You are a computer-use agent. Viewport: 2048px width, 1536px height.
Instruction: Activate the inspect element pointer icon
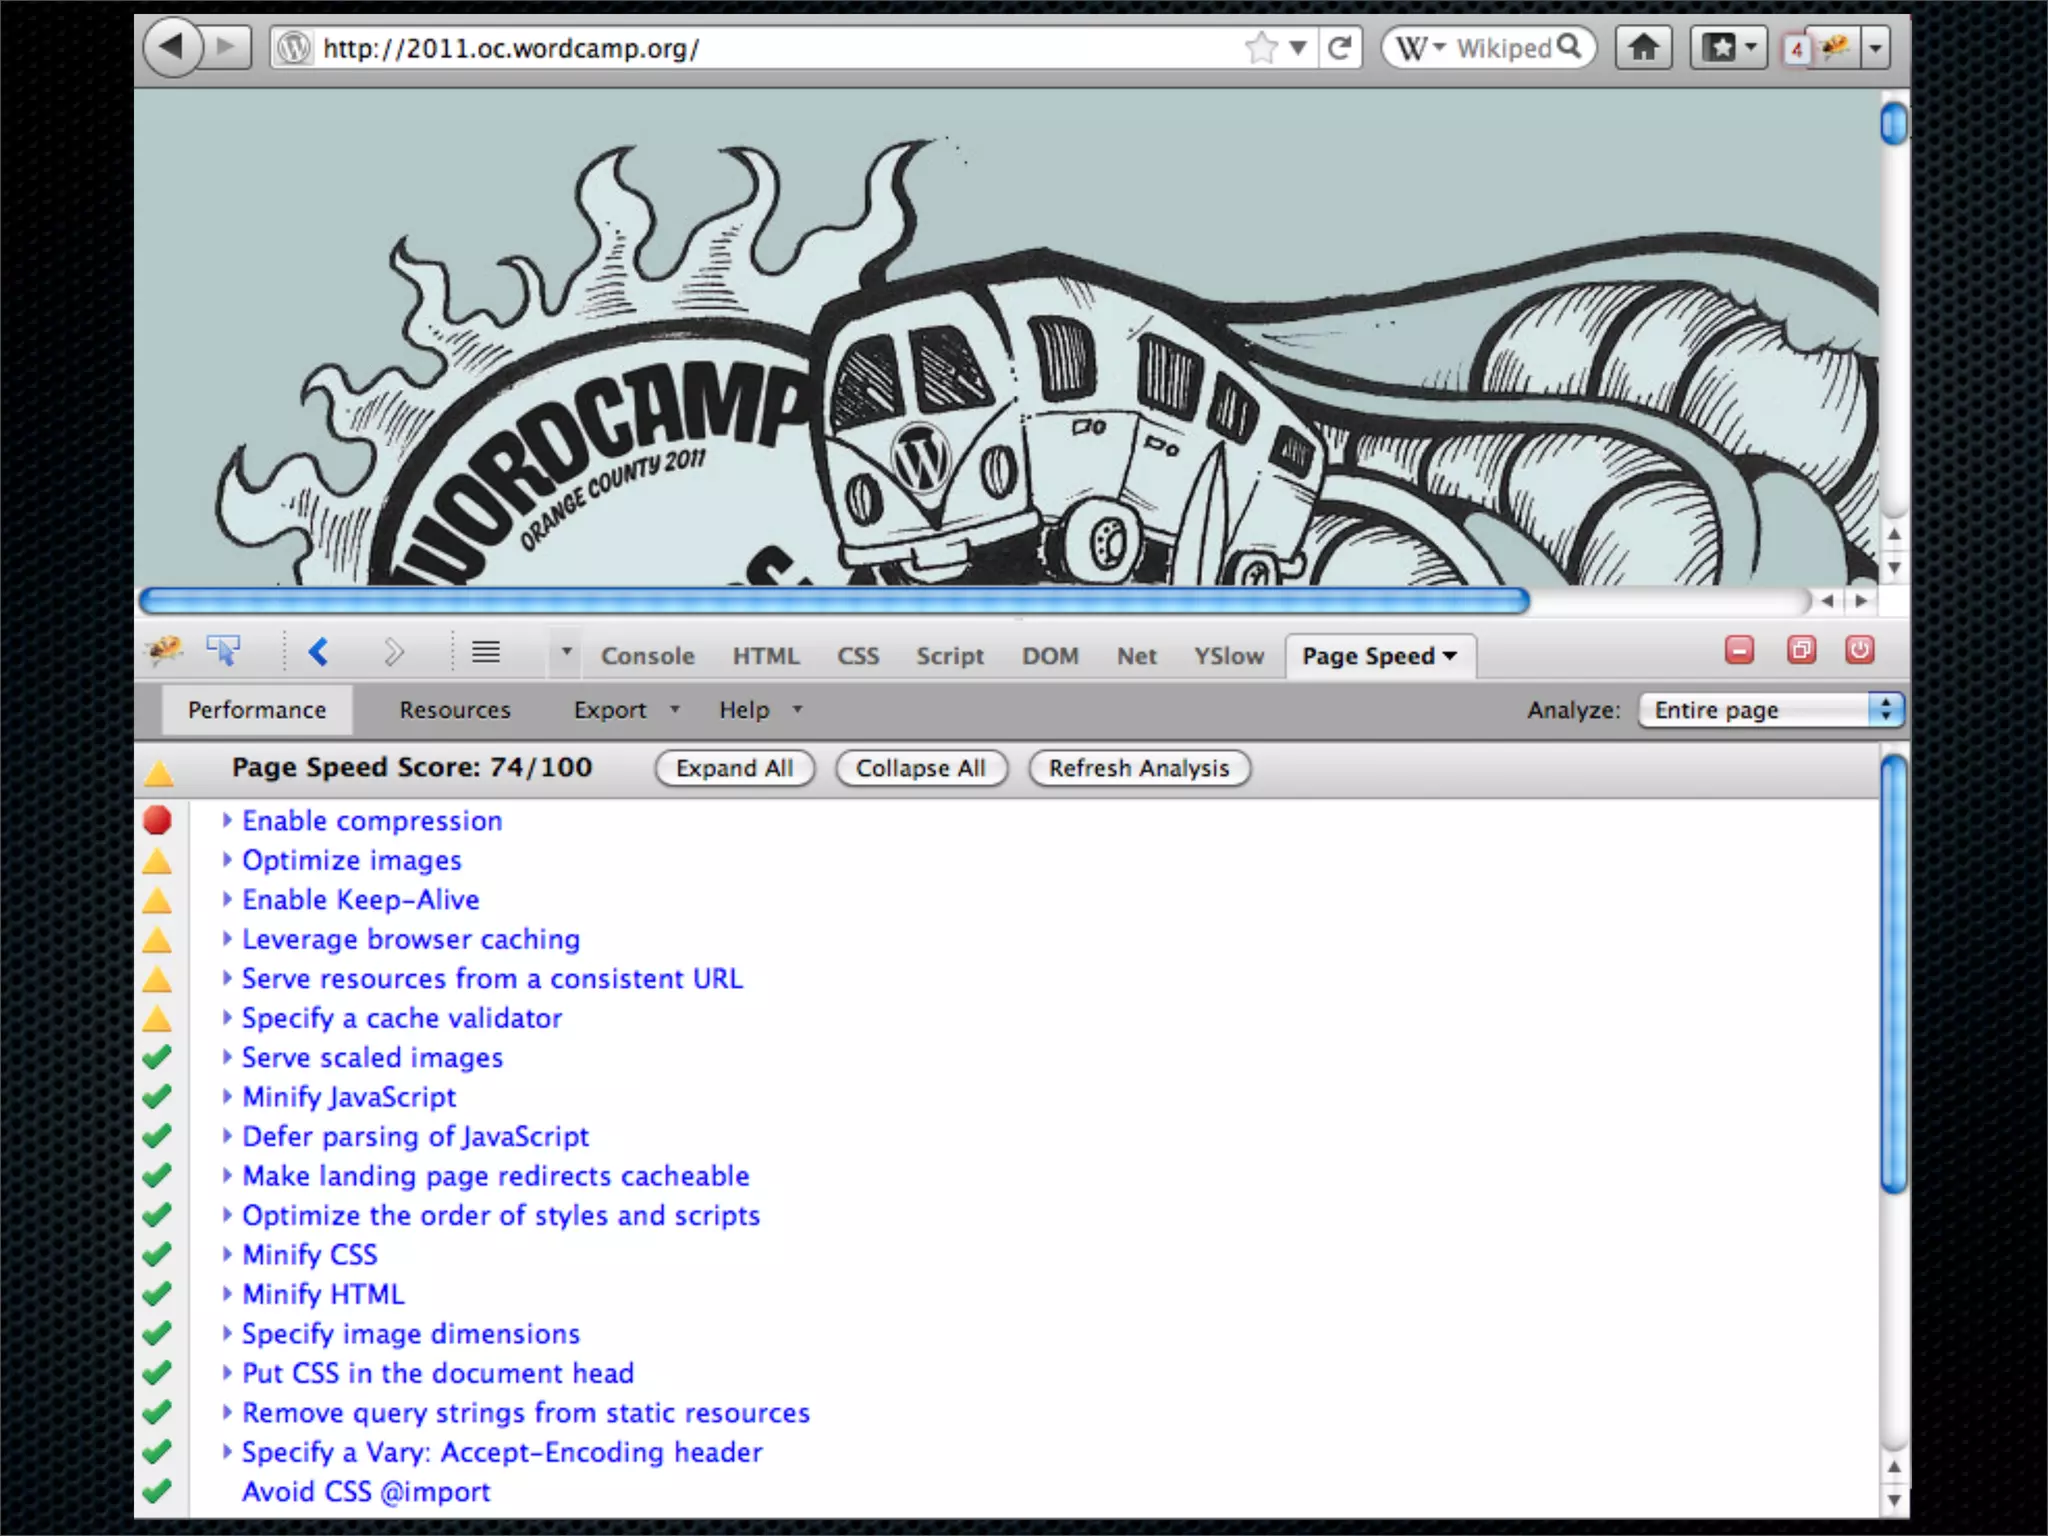[x=223, y=651]
